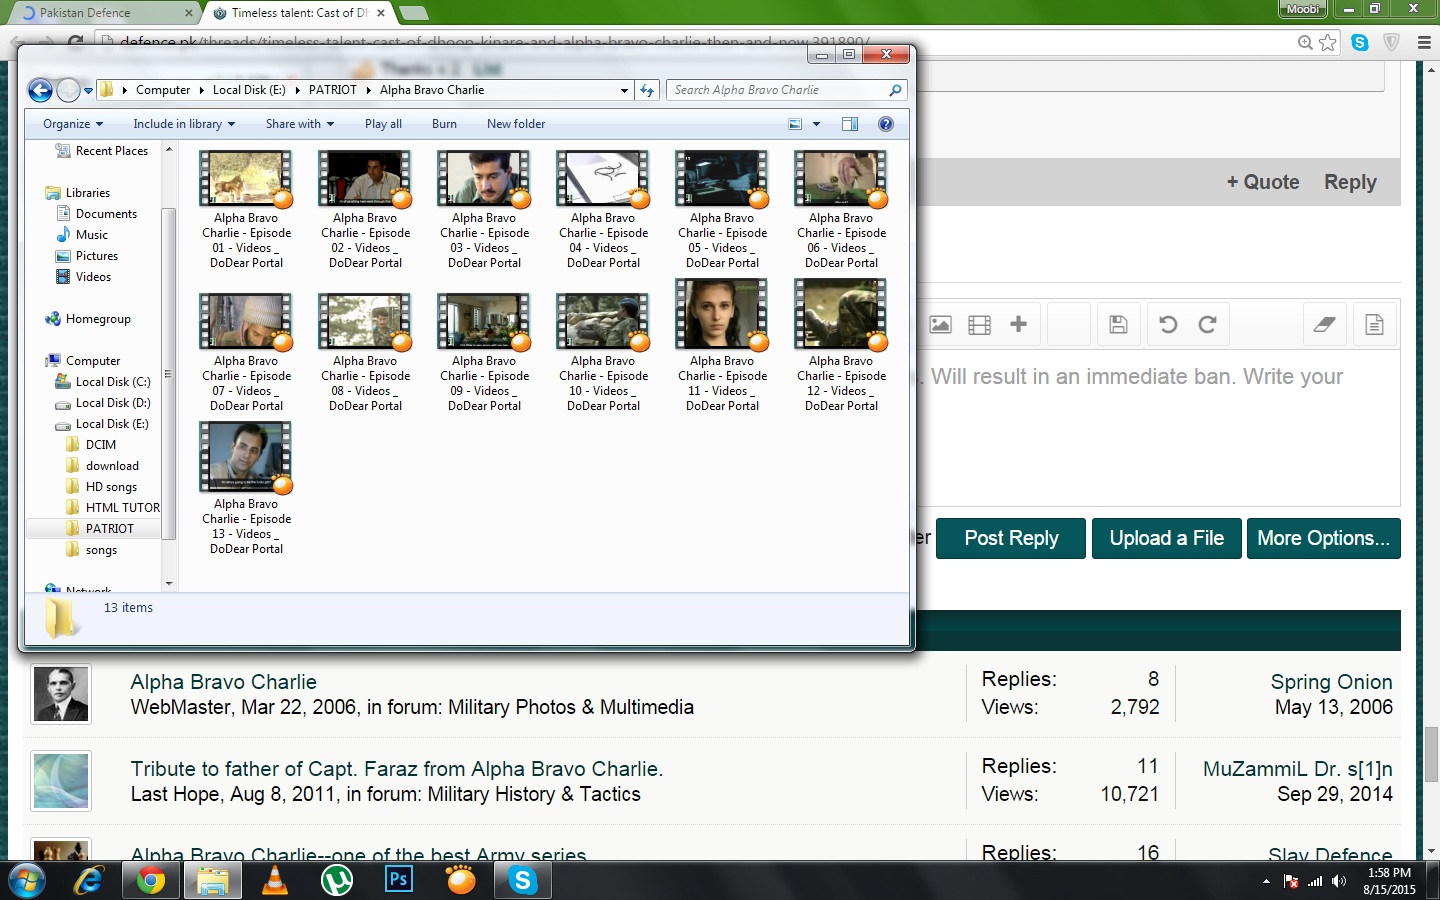Click the Change your view icon
This screenshot has height=900, width=1440.
click(796, 124)
